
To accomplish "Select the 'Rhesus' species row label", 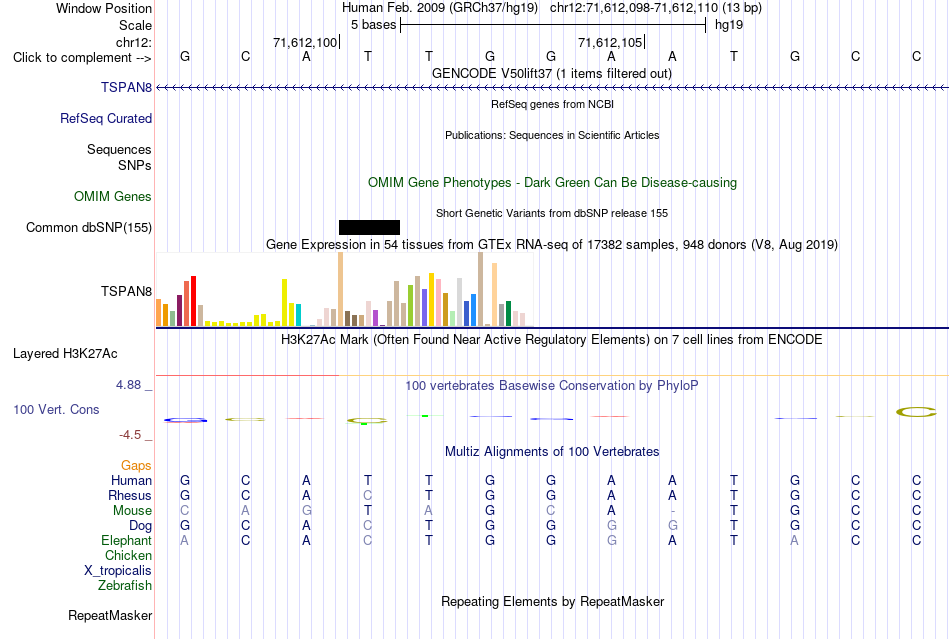I will [130, 495].
